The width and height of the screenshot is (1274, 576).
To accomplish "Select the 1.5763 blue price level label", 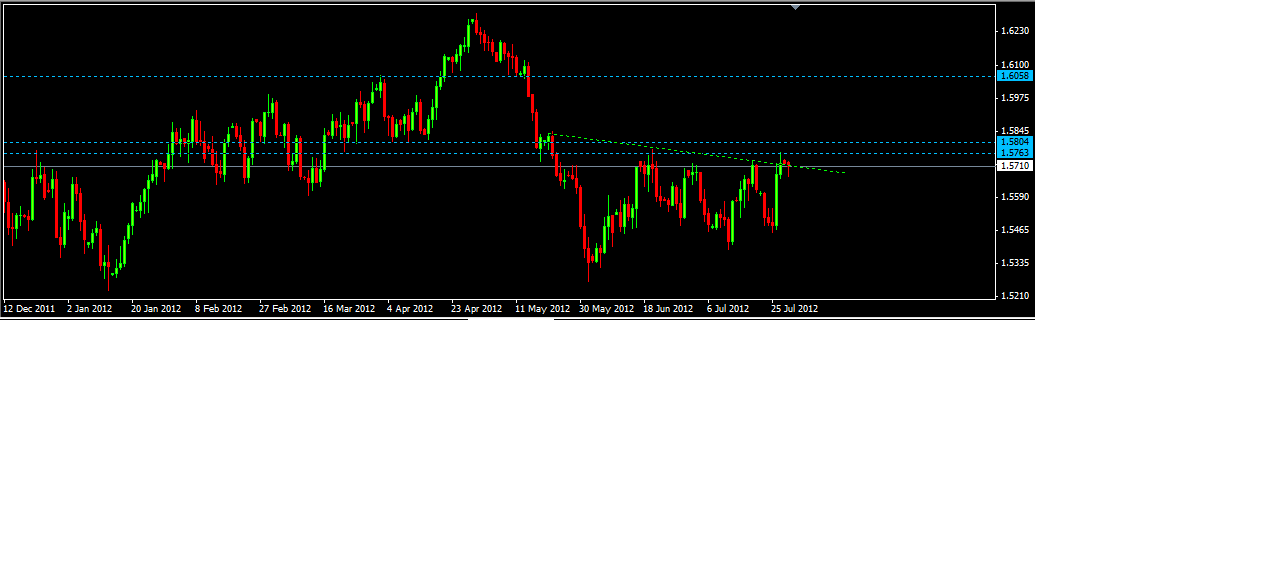I will coord(1015,153).
